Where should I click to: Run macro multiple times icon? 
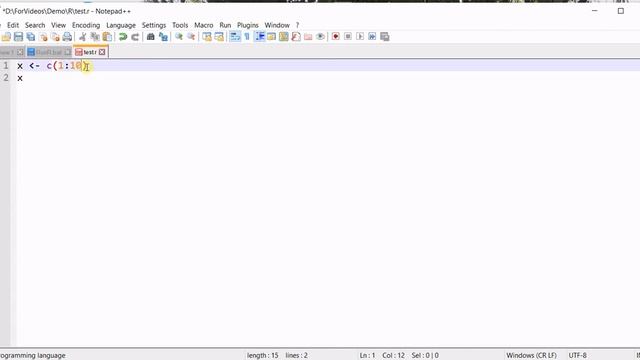[x=372, y=37]
